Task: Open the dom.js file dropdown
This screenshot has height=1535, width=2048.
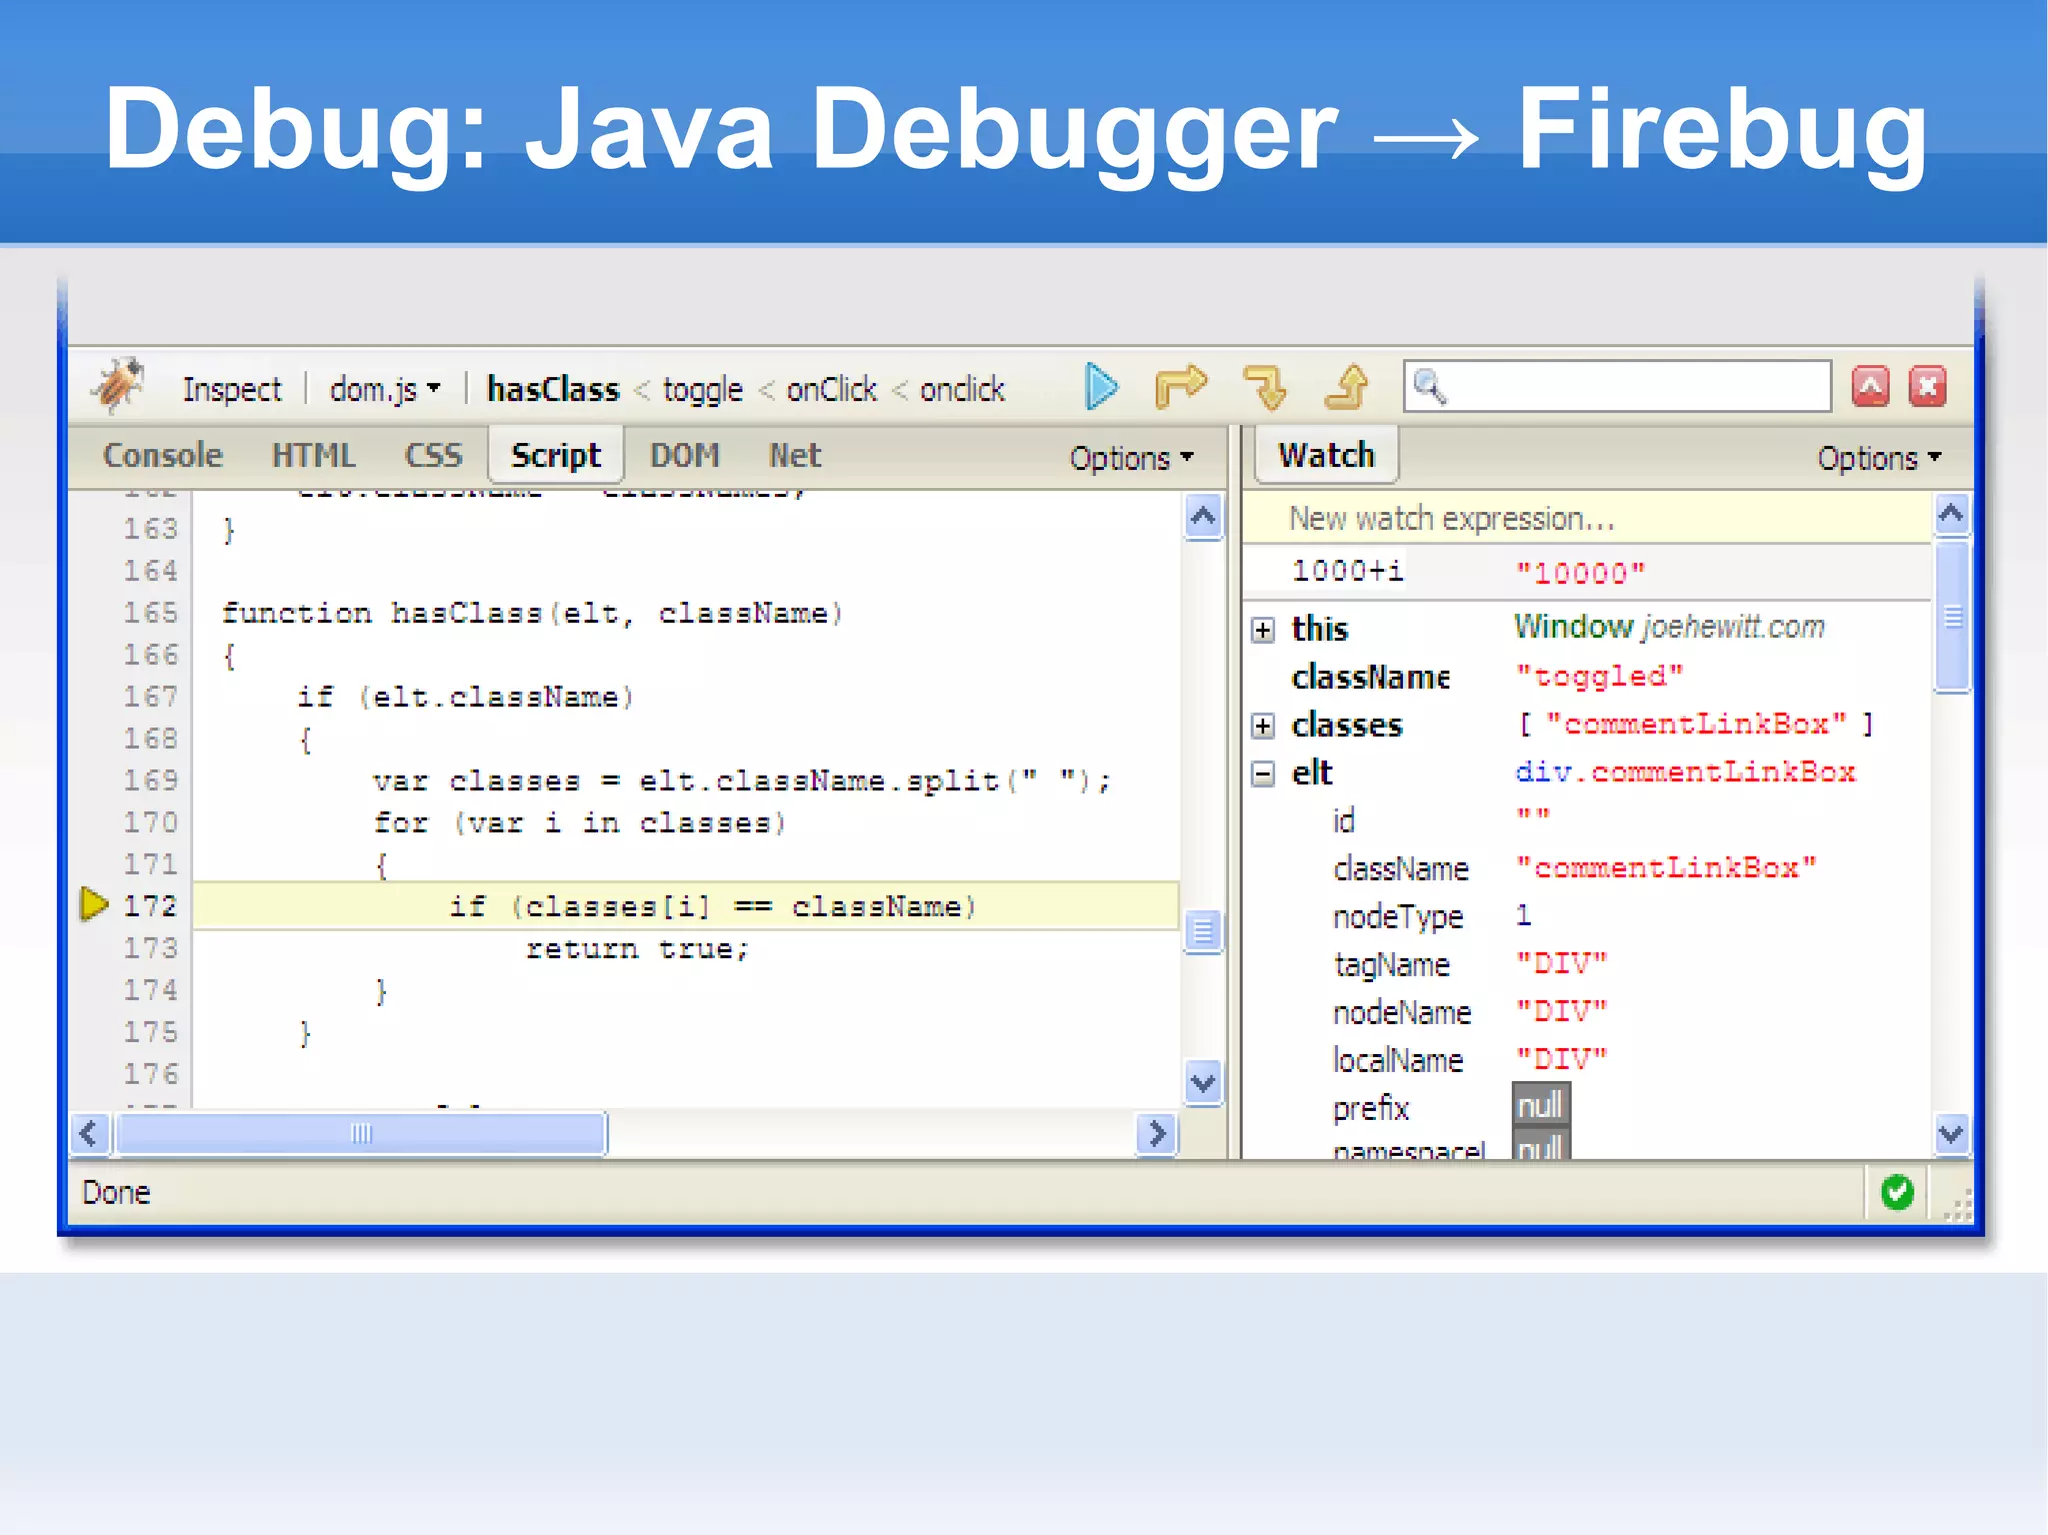Action: click(385, 389)
